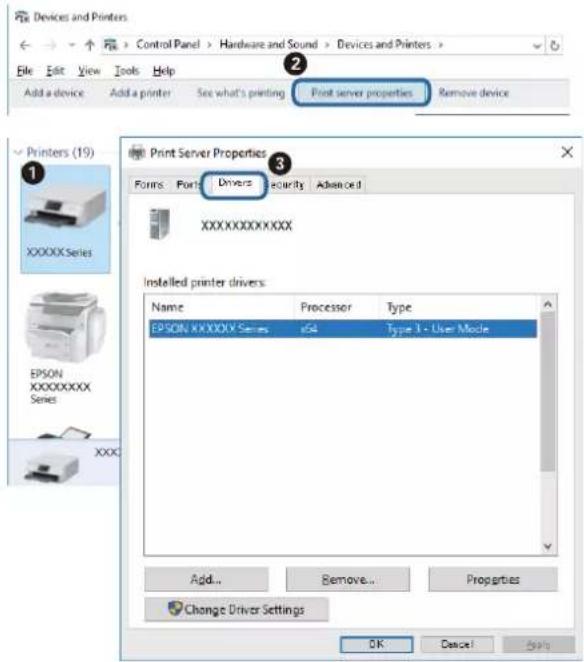Click Control Panel in breadcrumb path
Screen dimensions: 584x662
click(168, 44)
